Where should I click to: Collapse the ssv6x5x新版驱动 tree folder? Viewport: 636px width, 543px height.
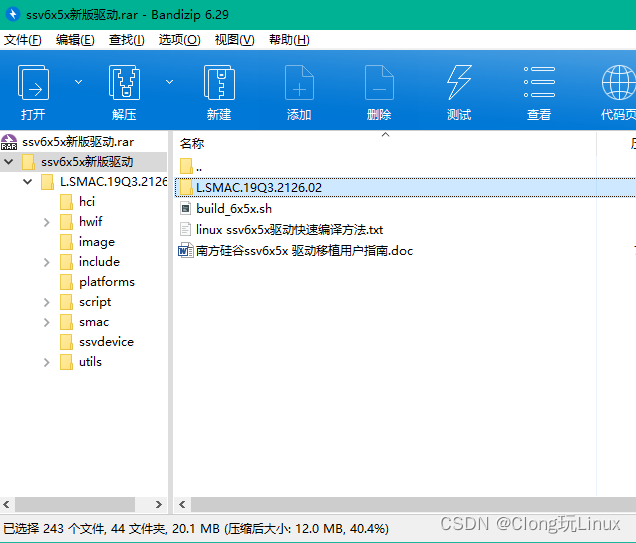(x=9, y=162)
